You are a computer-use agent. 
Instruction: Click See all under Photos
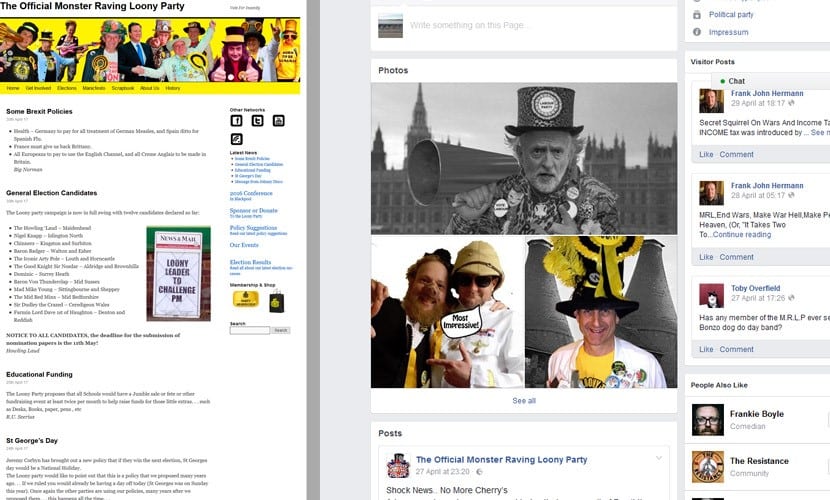(x=524, y=401)
